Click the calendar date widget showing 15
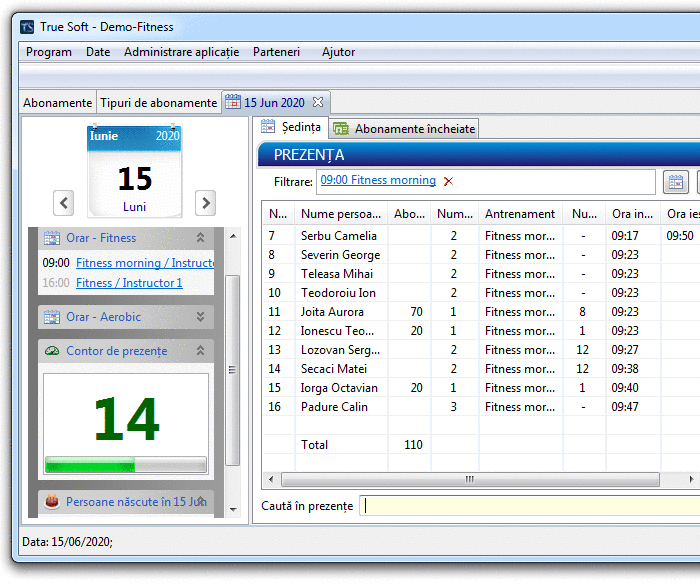Screen dimensions: 700x585 pos(134,172)
